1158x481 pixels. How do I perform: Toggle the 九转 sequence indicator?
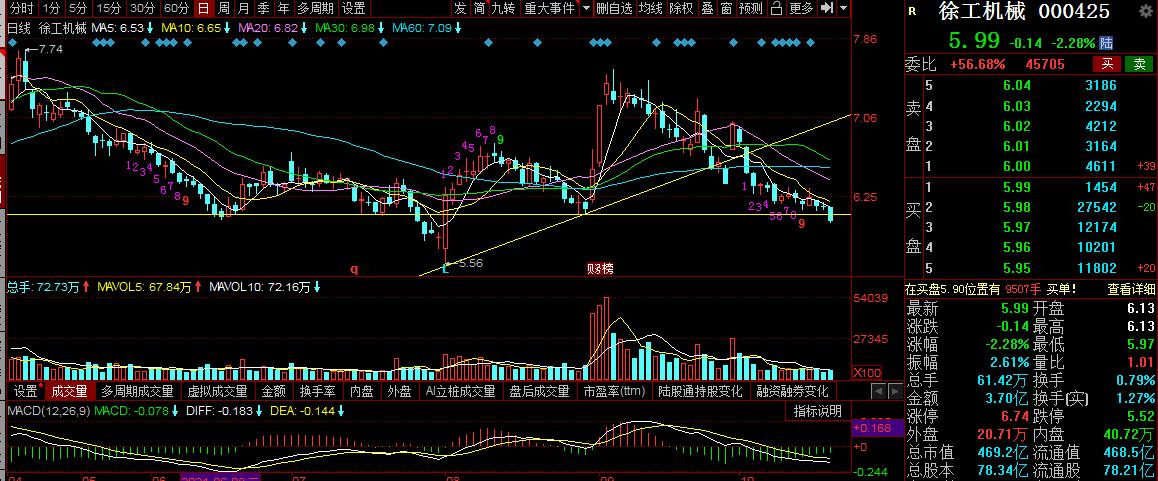[504, 9]
